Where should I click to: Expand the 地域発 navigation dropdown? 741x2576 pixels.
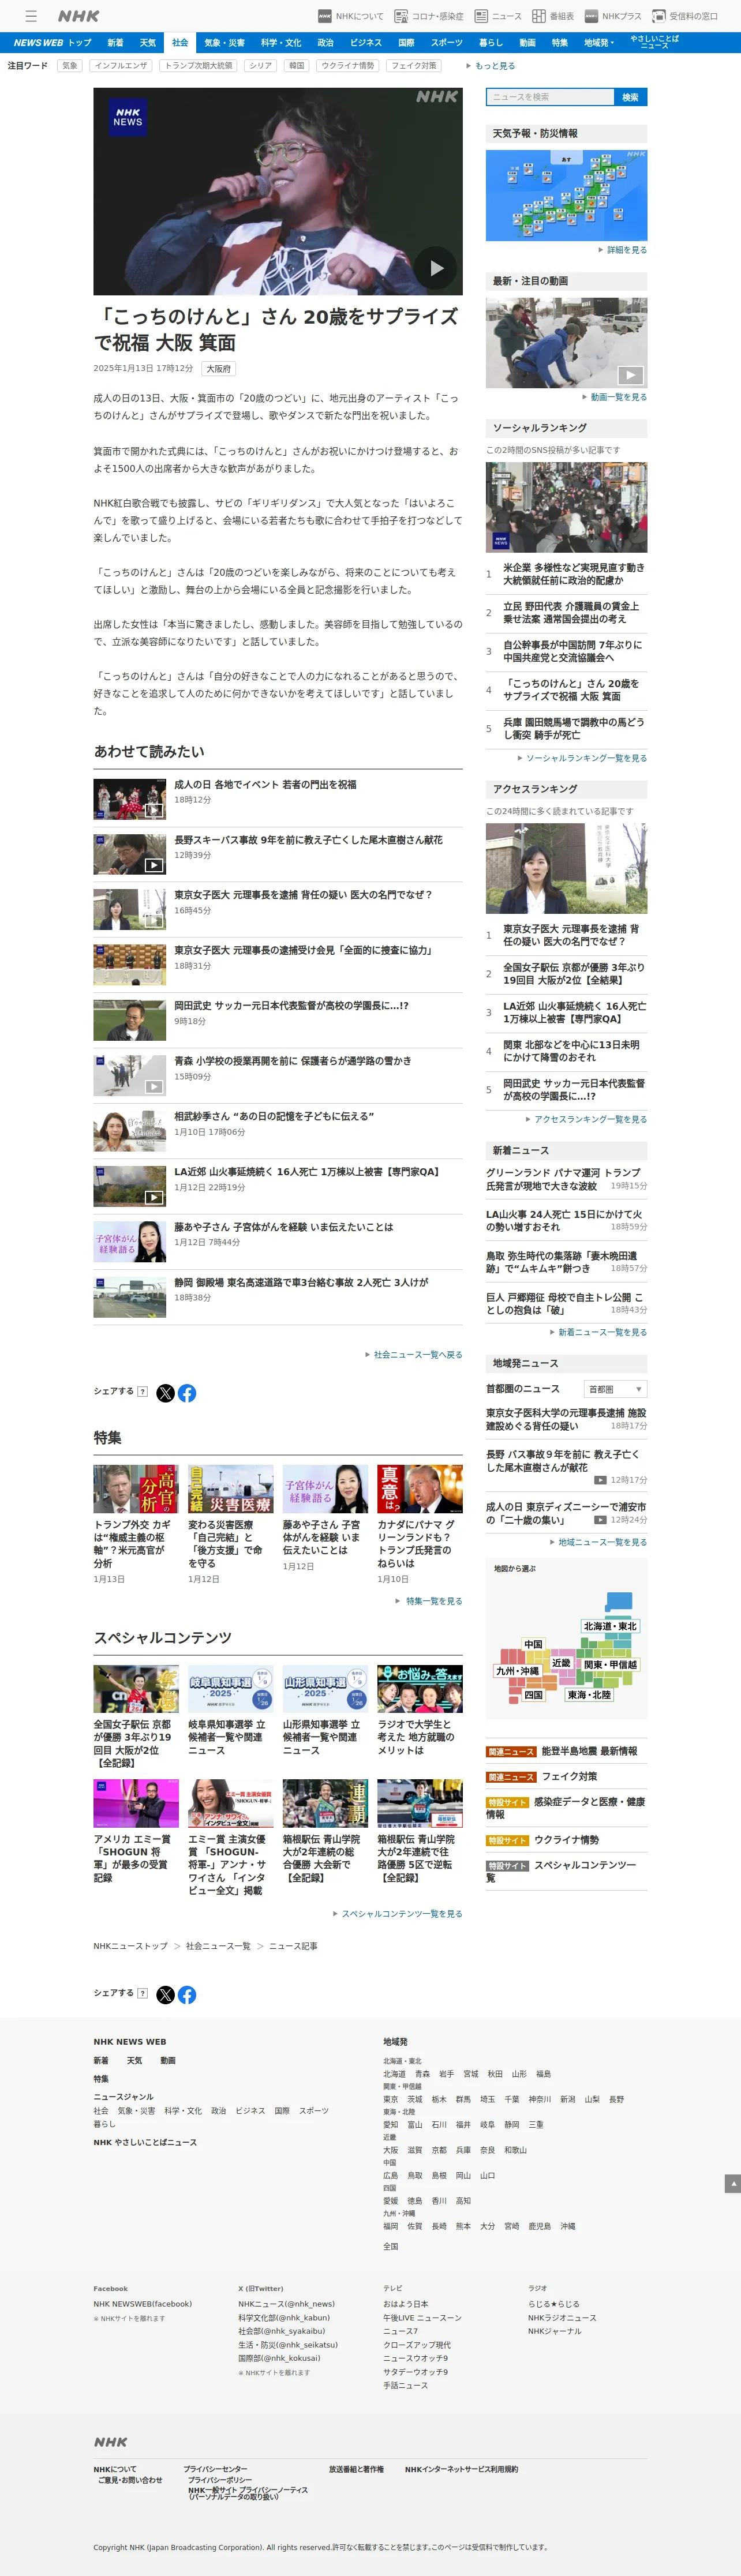[x=599, y=43]
